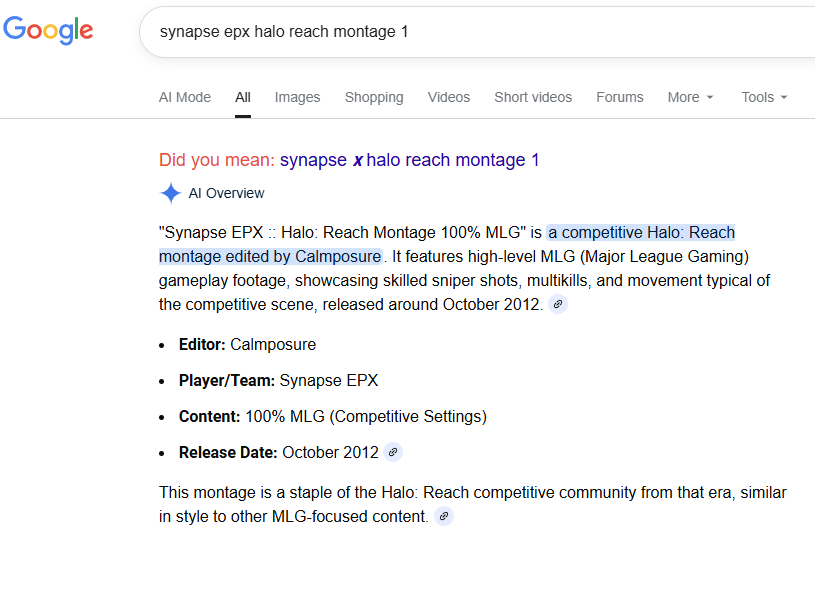Open the Short videos tab
Screen dimensions: 815x603
533,97
